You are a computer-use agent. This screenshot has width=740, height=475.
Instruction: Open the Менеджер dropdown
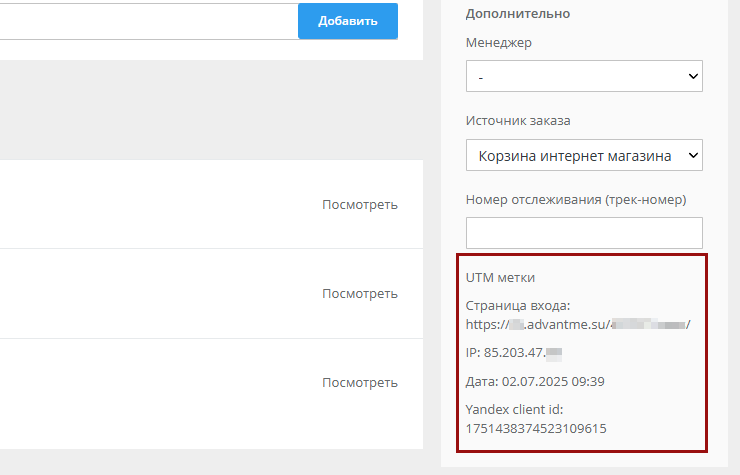coord(584,76)
